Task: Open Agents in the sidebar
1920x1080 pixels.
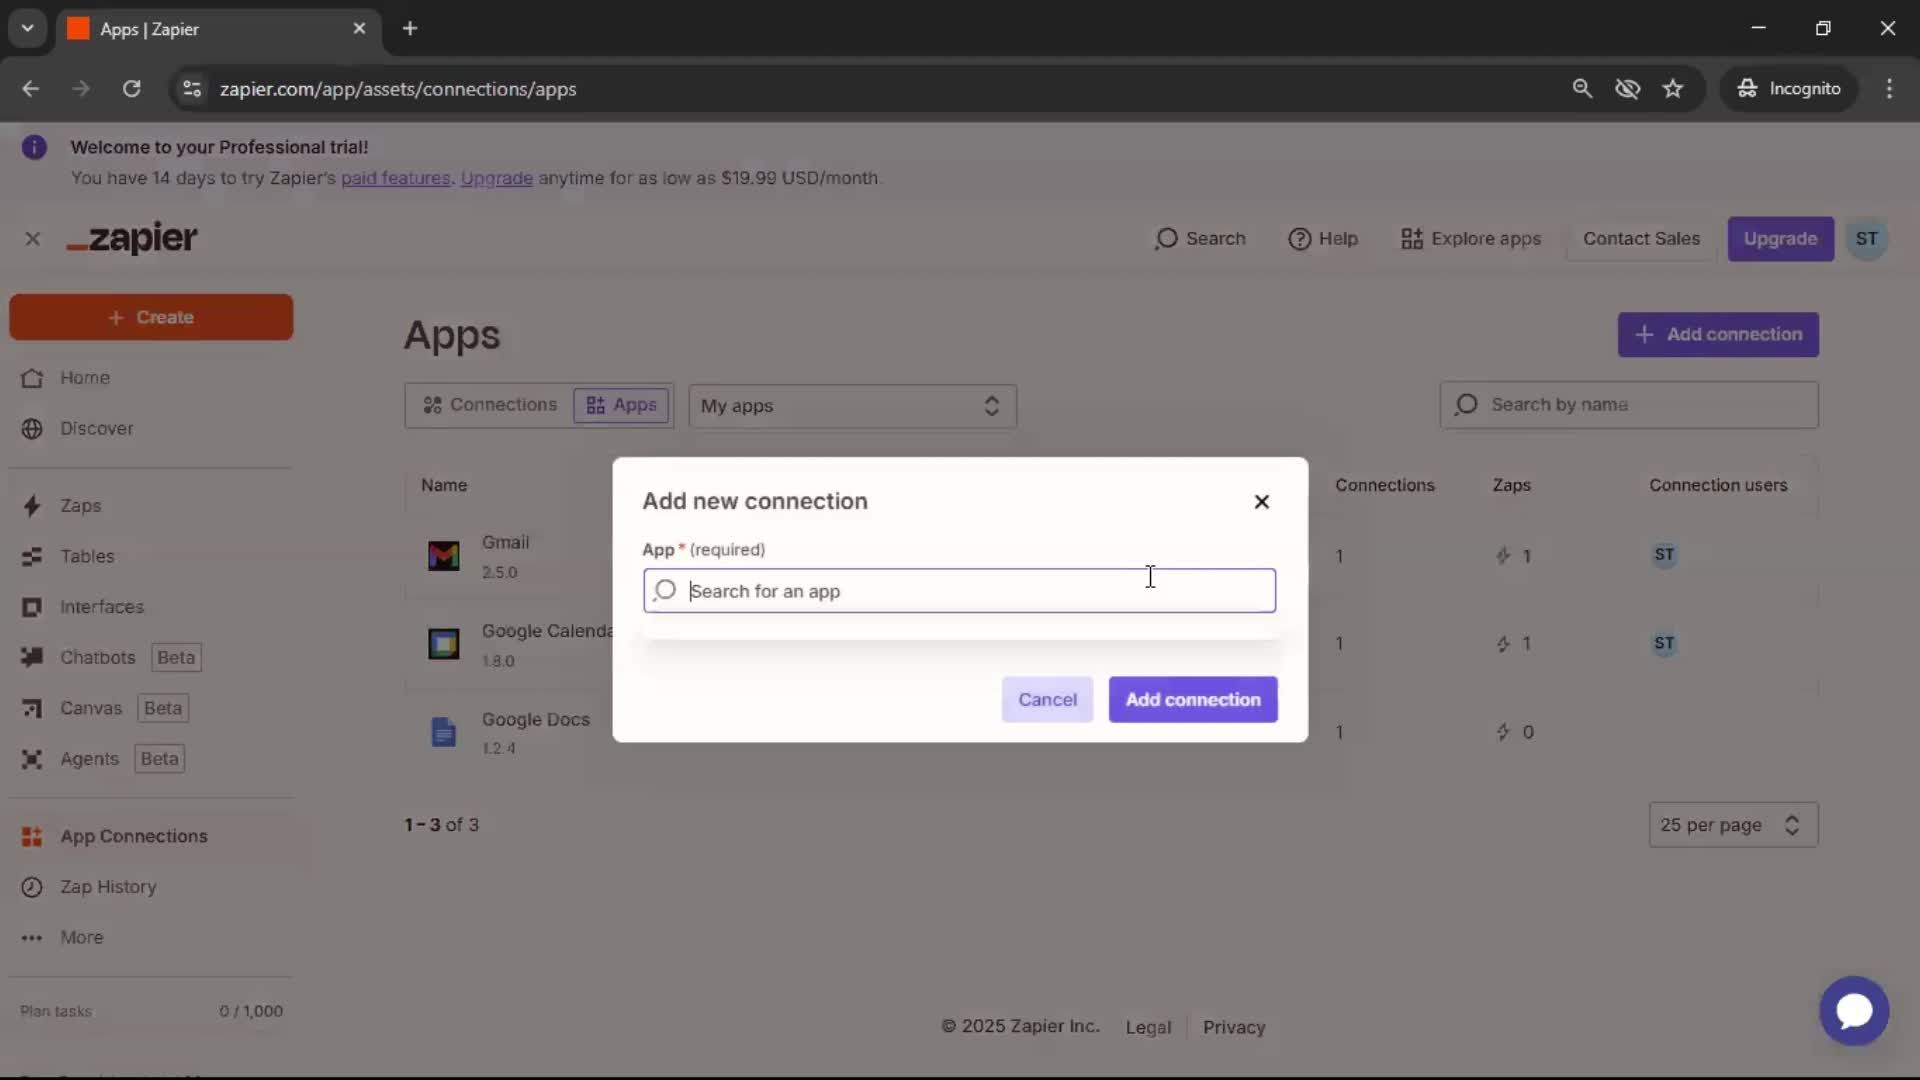Action: (89, 759)
